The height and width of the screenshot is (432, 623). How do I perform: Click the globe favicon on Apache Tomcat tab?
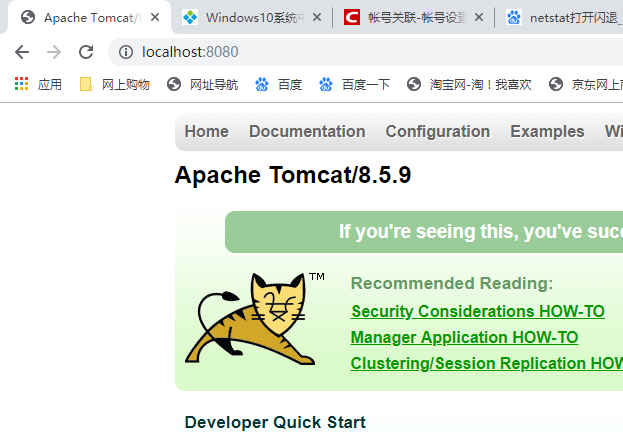[x=28, y=17]
